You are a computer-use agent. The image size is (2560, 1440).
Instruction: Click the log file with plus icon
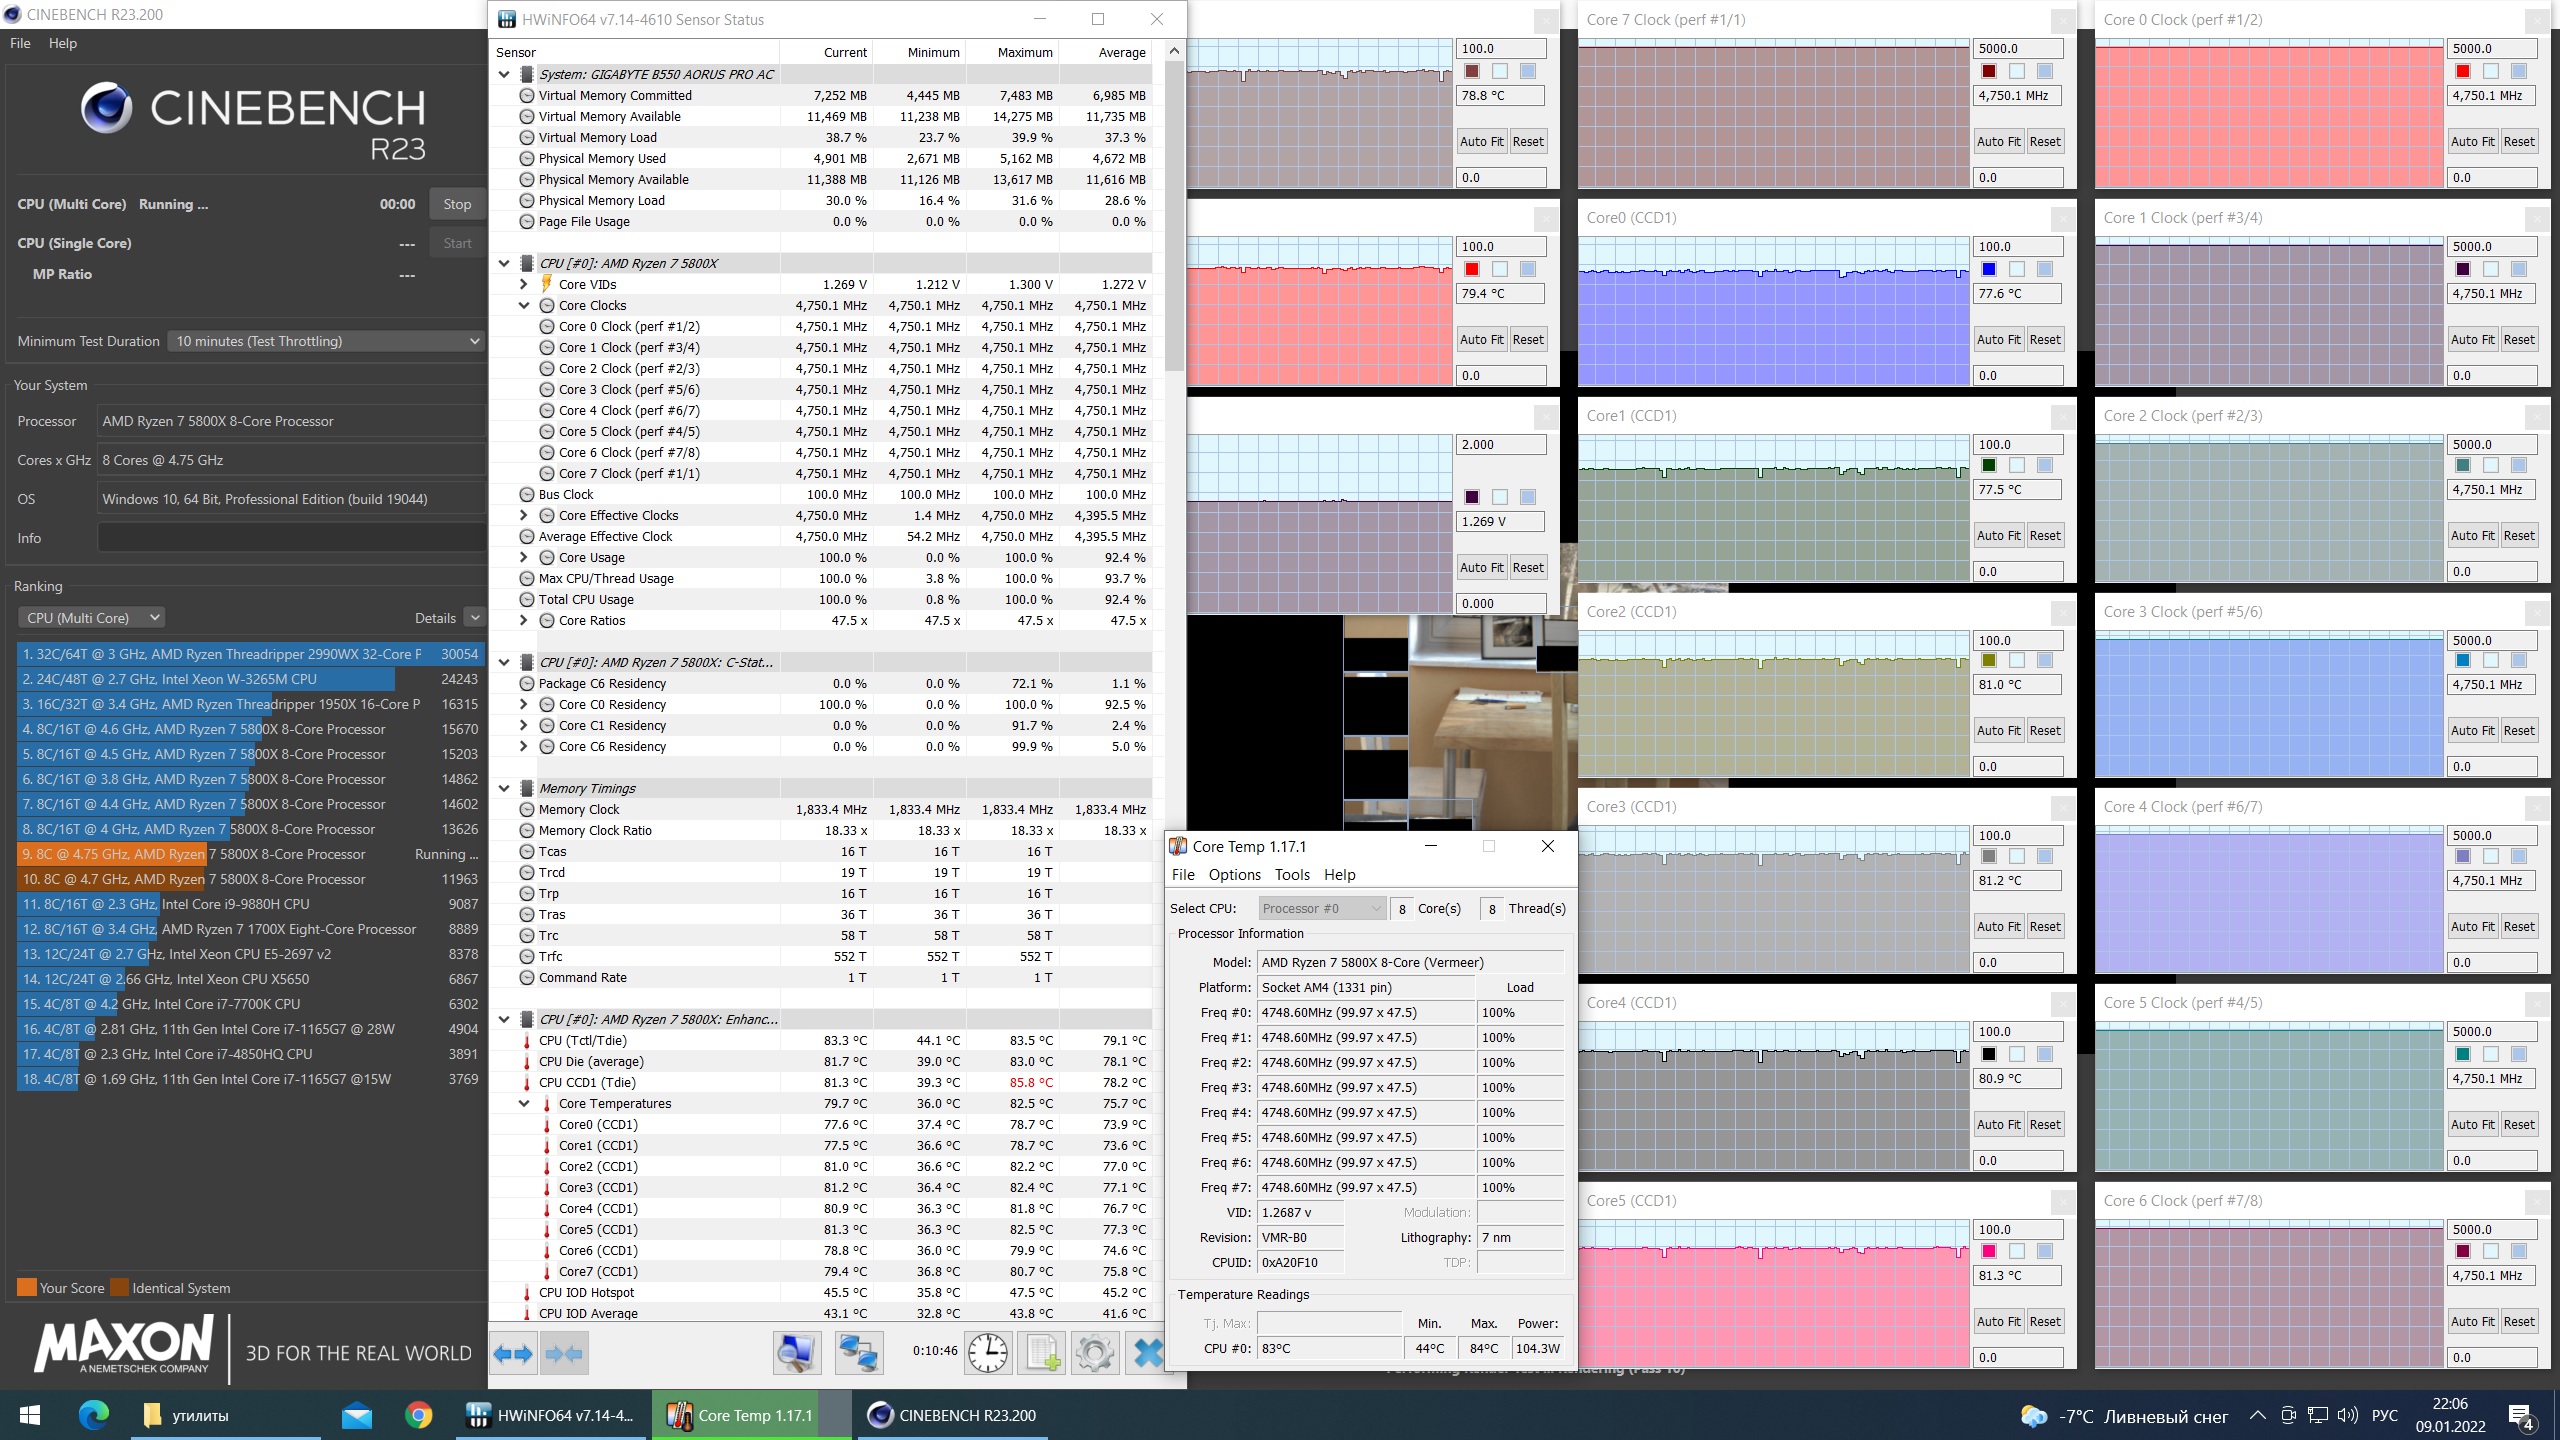(x=1041, y=1354)
